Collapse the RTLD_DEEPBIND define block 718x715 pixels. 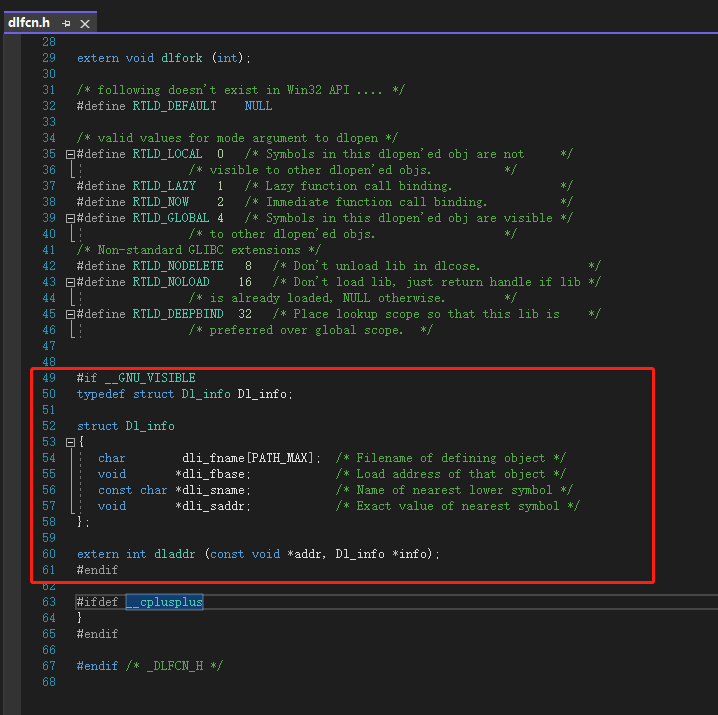[70, 315]
